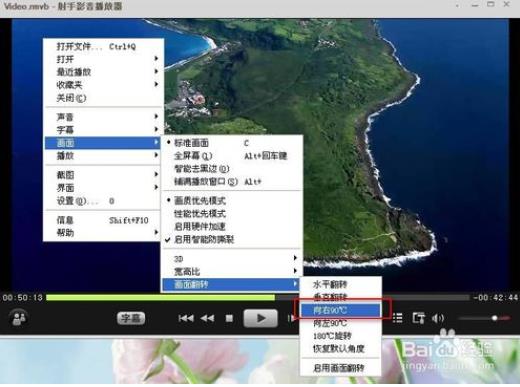This screenshot has width=520, height=387.
Task: Click the elapsed time 00:50:13
Action: pyautogui.click(x=23, y=297)
